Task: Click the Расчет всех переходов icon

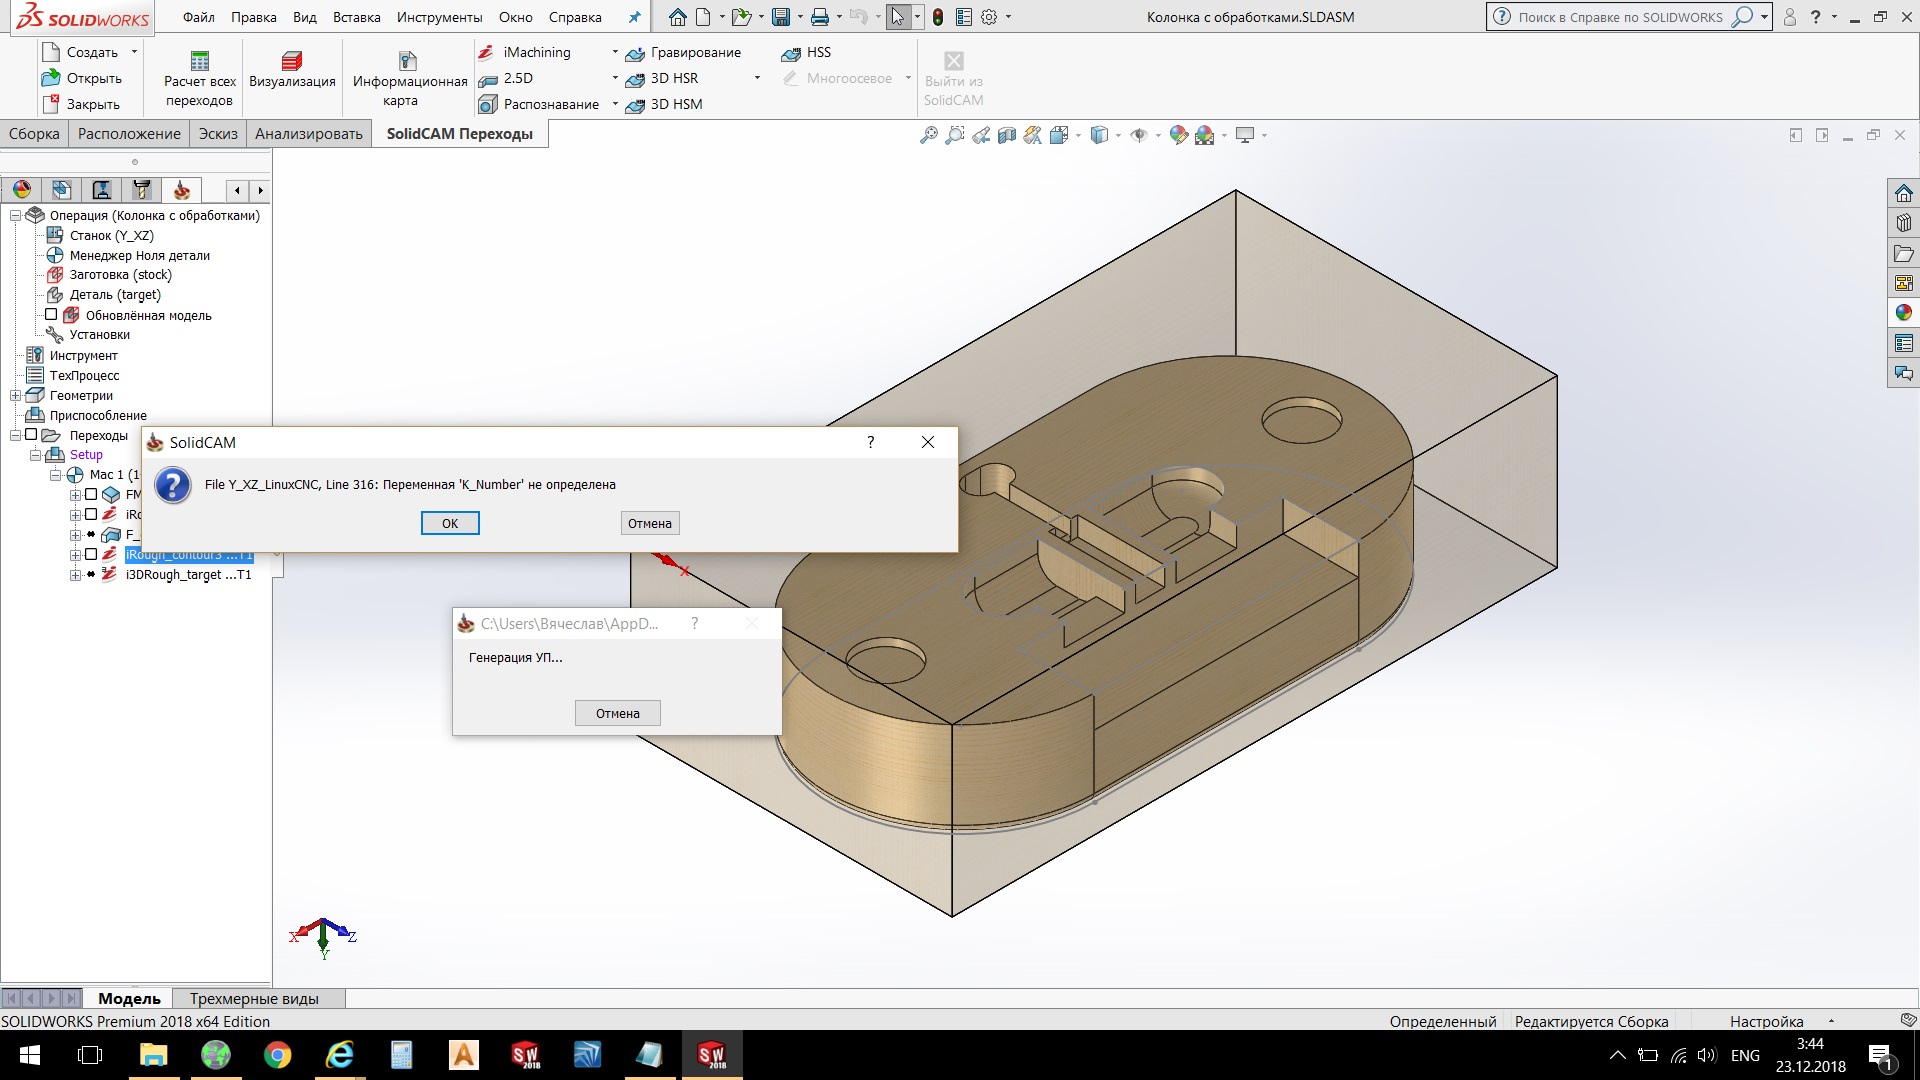Action: coord(200,61)
